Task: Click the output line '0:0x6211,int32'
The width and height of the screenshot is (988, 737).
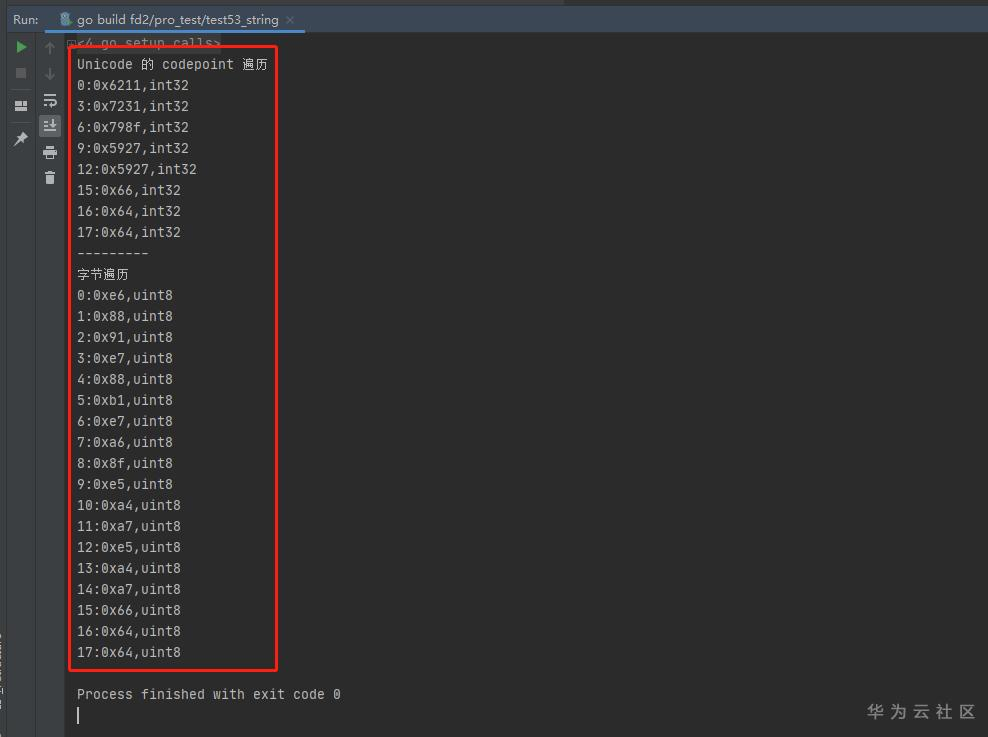Action: (132, 85)
